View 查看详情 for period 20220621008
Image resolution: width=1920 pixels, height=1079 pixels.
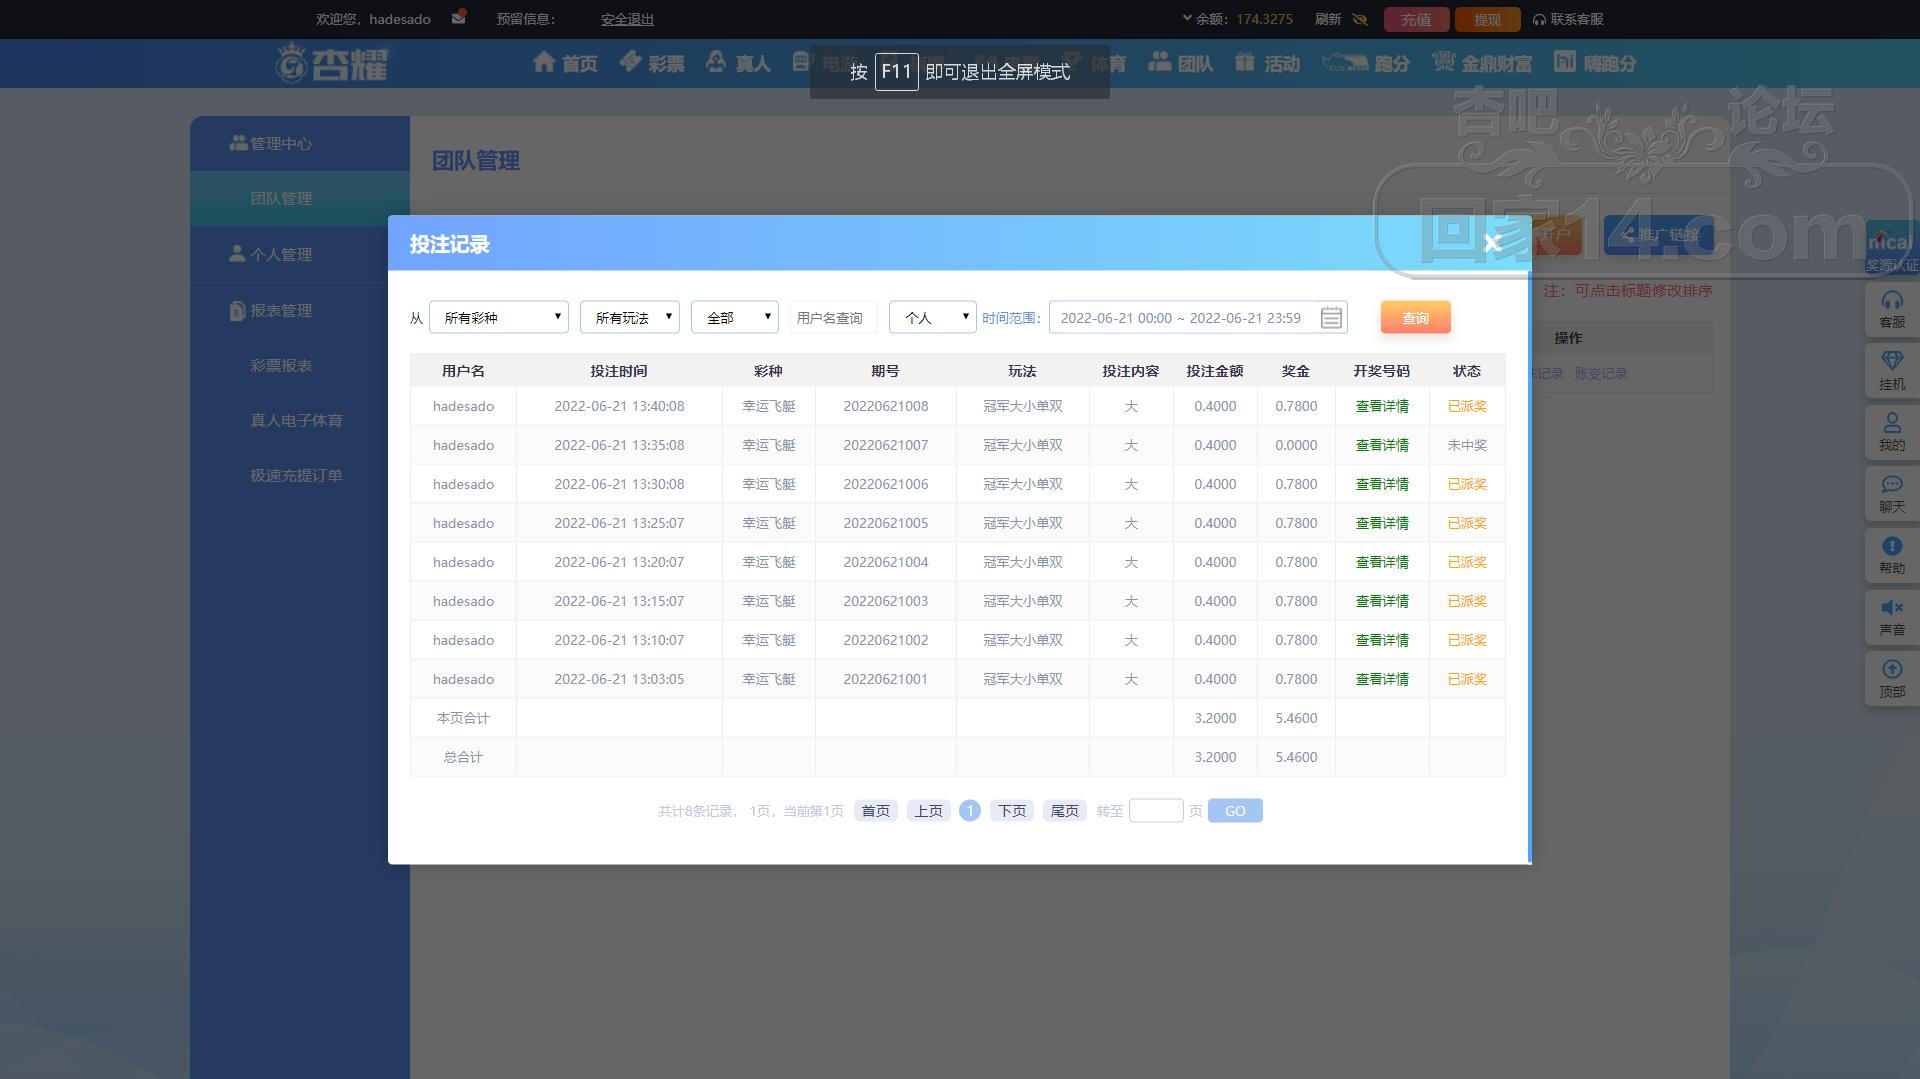1381,407
